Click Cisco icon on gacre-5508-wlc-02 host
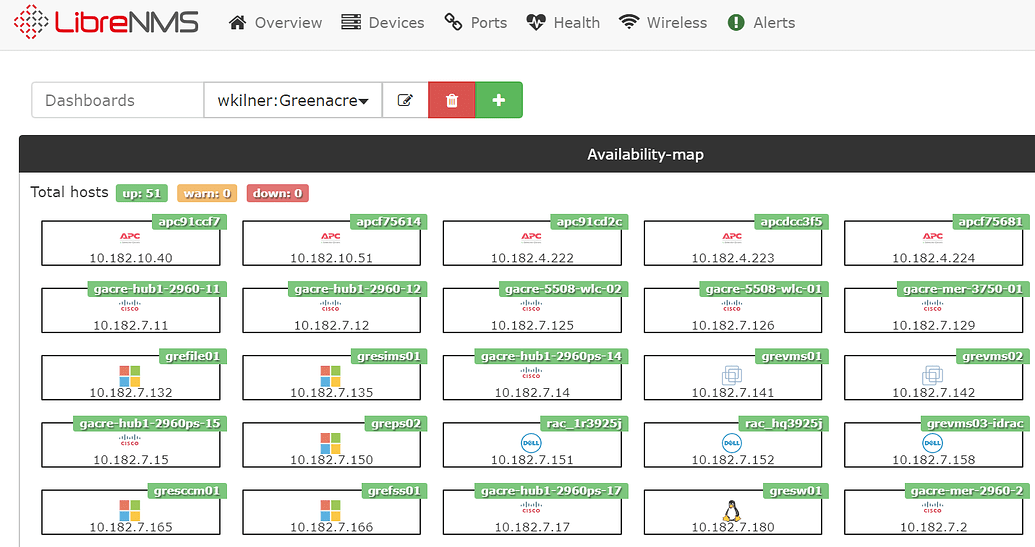1035x547 pixels. coord(530,307)
